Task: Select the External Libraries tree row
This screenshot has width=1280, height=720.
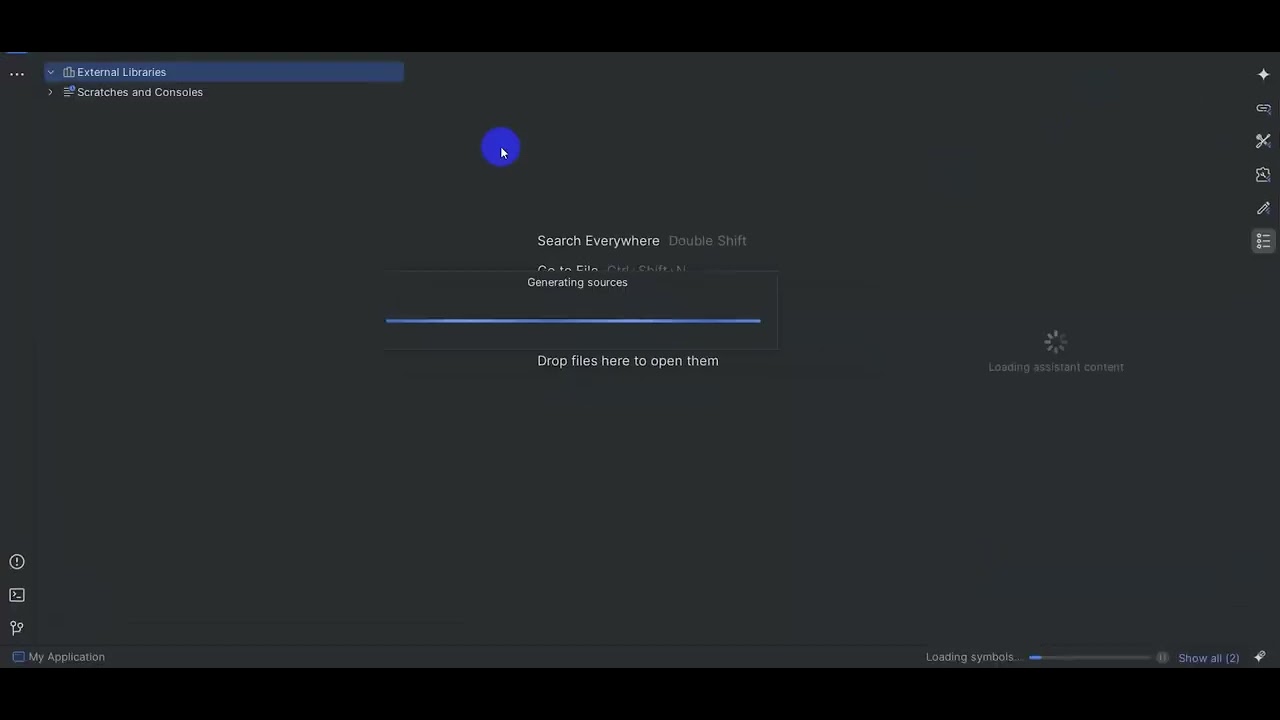Action: pyautogui.click(x=224, y=72)
